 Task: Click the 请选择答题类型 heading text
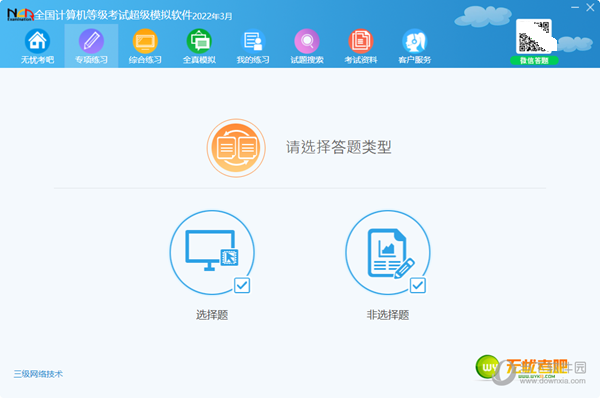click(339, 147)
